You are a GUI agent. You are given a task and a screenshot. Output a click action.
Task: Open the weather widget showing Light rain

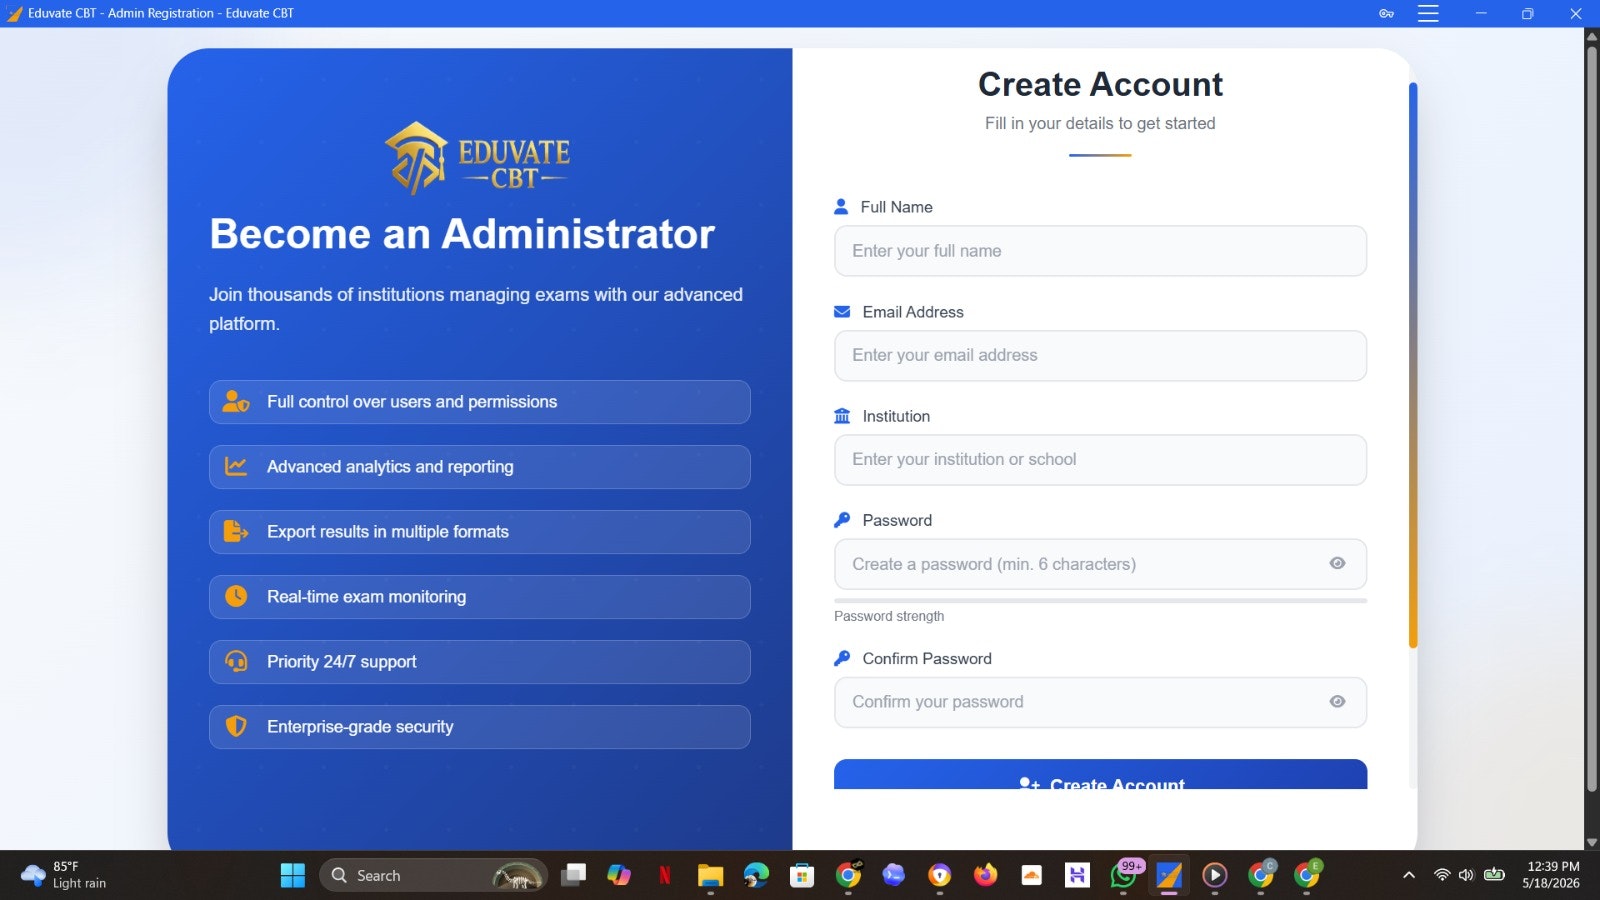(64, 875)
